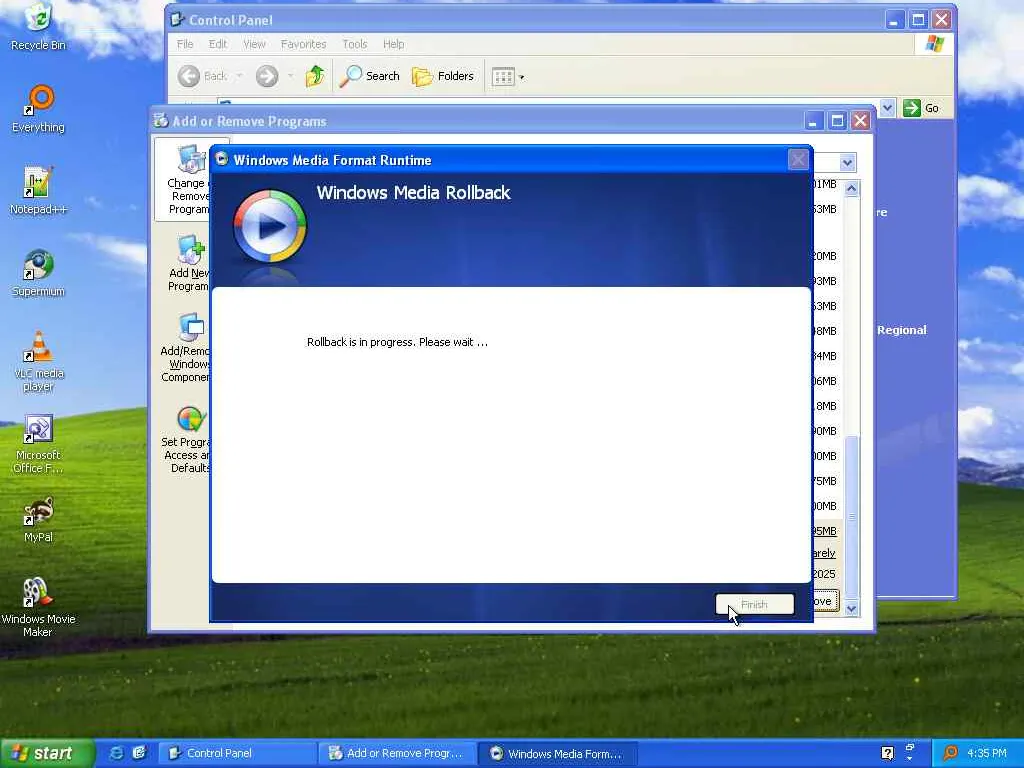Viewport: 1024px width, 768px height.
Task: Click the 4:35 PM taskbar clock
Action: pos(987,753)
